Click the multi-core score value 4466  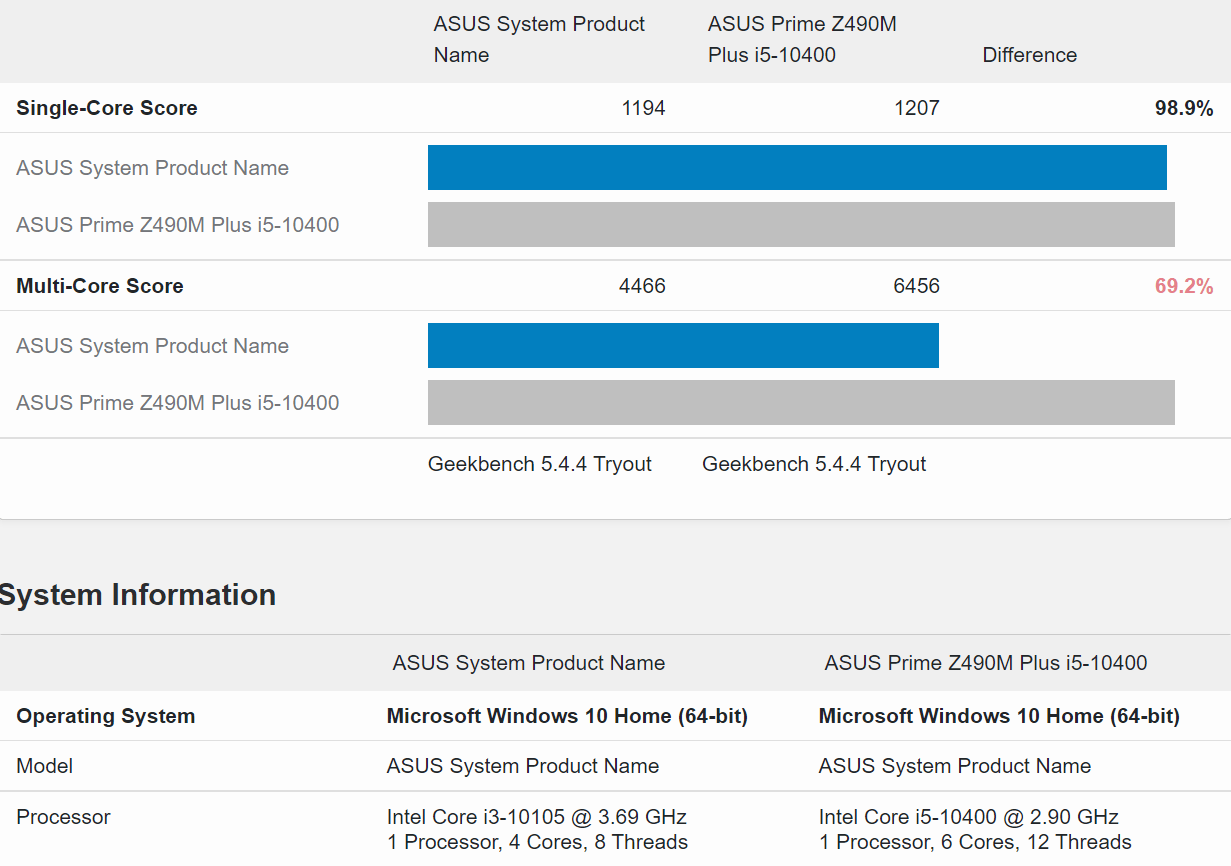click(x=642, y=286)
